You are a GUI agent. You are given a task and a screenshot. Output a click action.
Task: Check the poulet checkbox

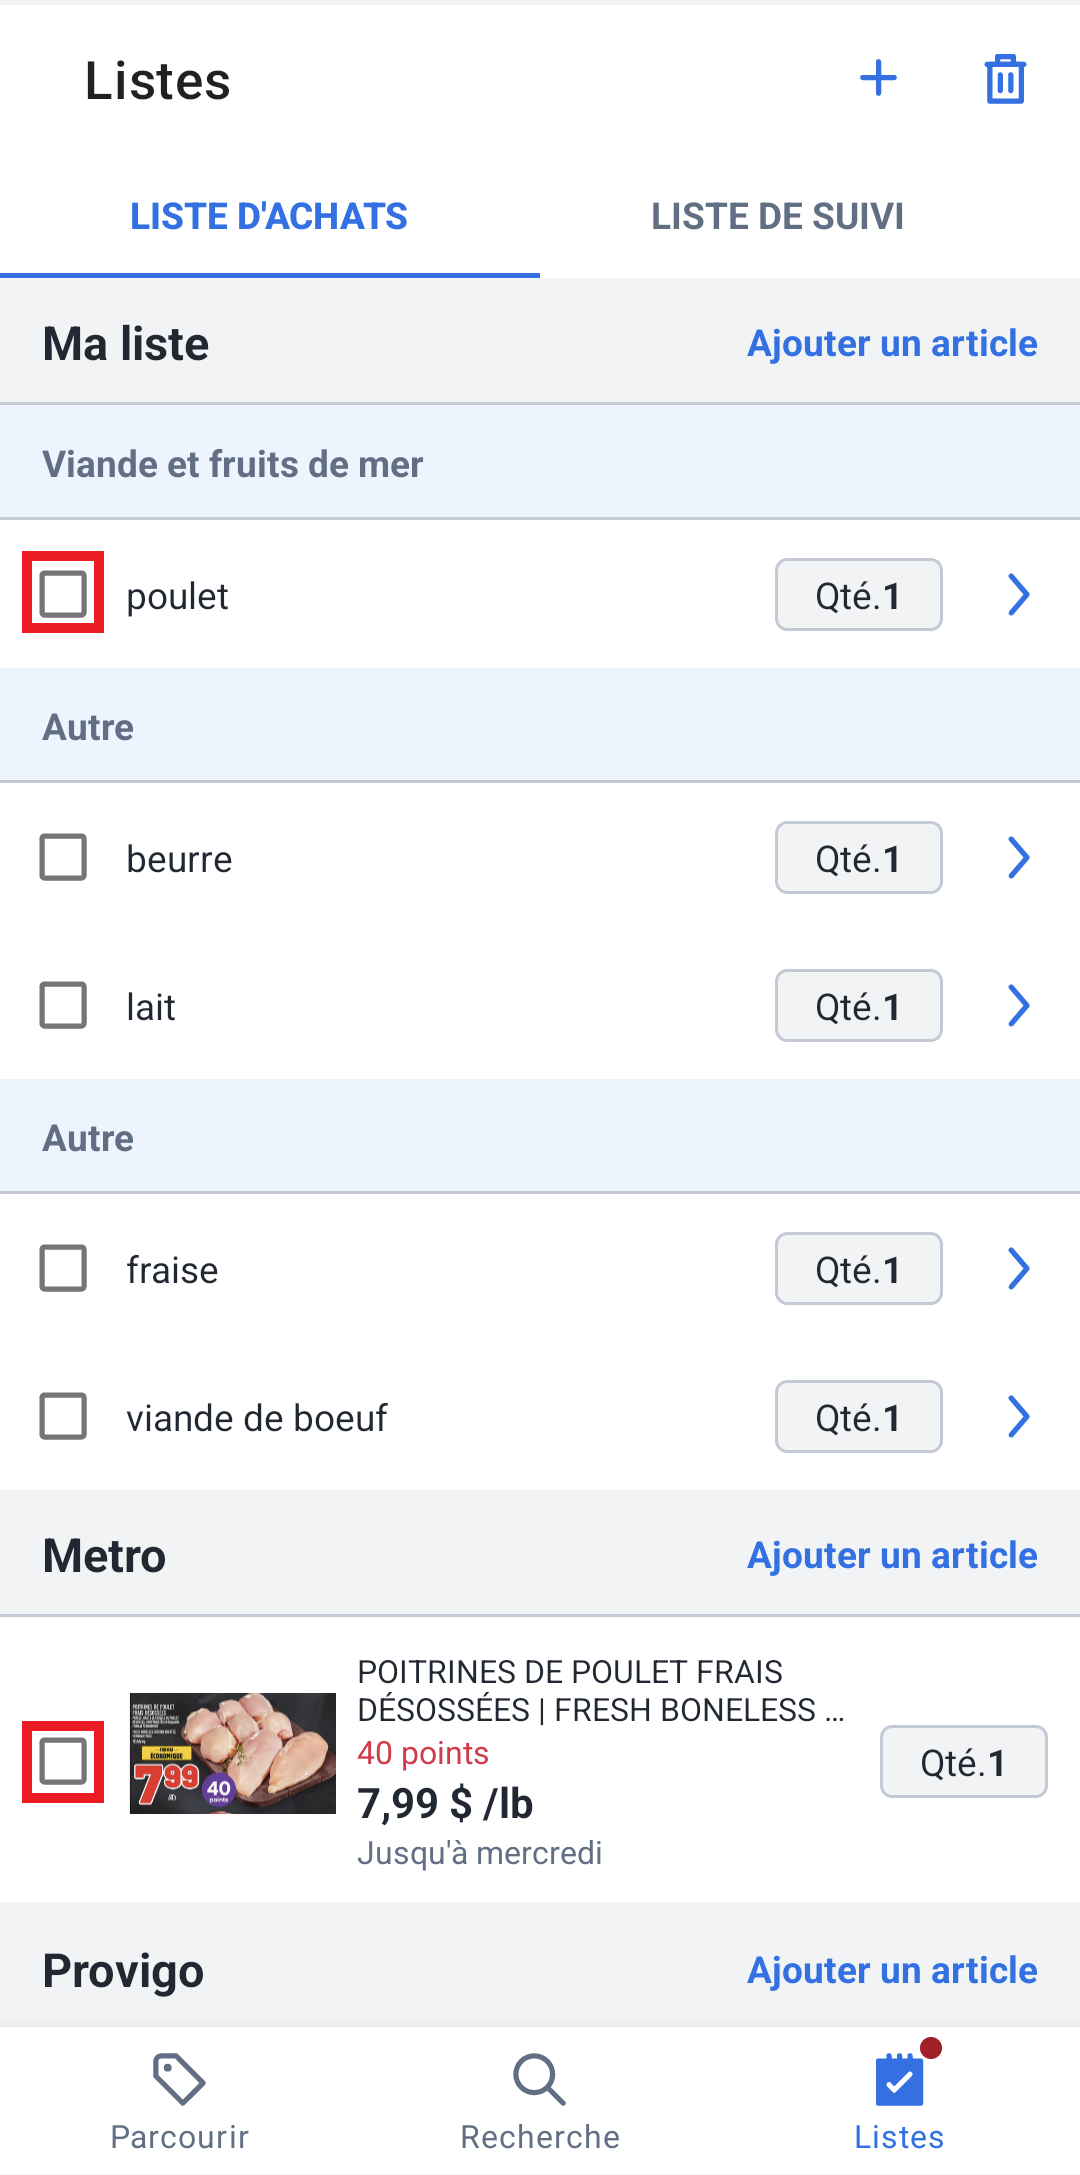point(63,594)
